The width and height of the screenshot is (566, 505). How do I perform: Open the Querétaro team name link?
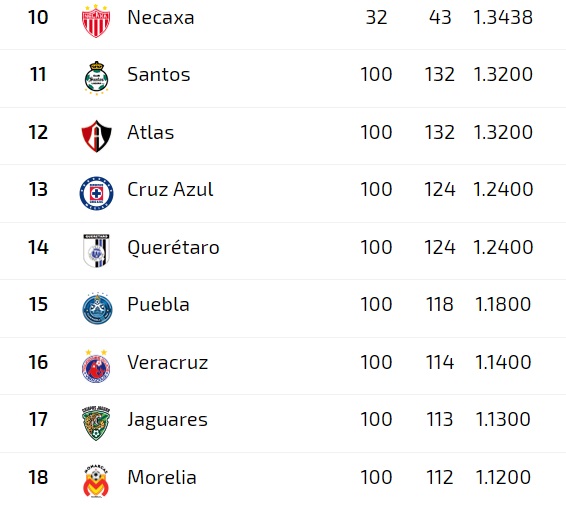173,248
